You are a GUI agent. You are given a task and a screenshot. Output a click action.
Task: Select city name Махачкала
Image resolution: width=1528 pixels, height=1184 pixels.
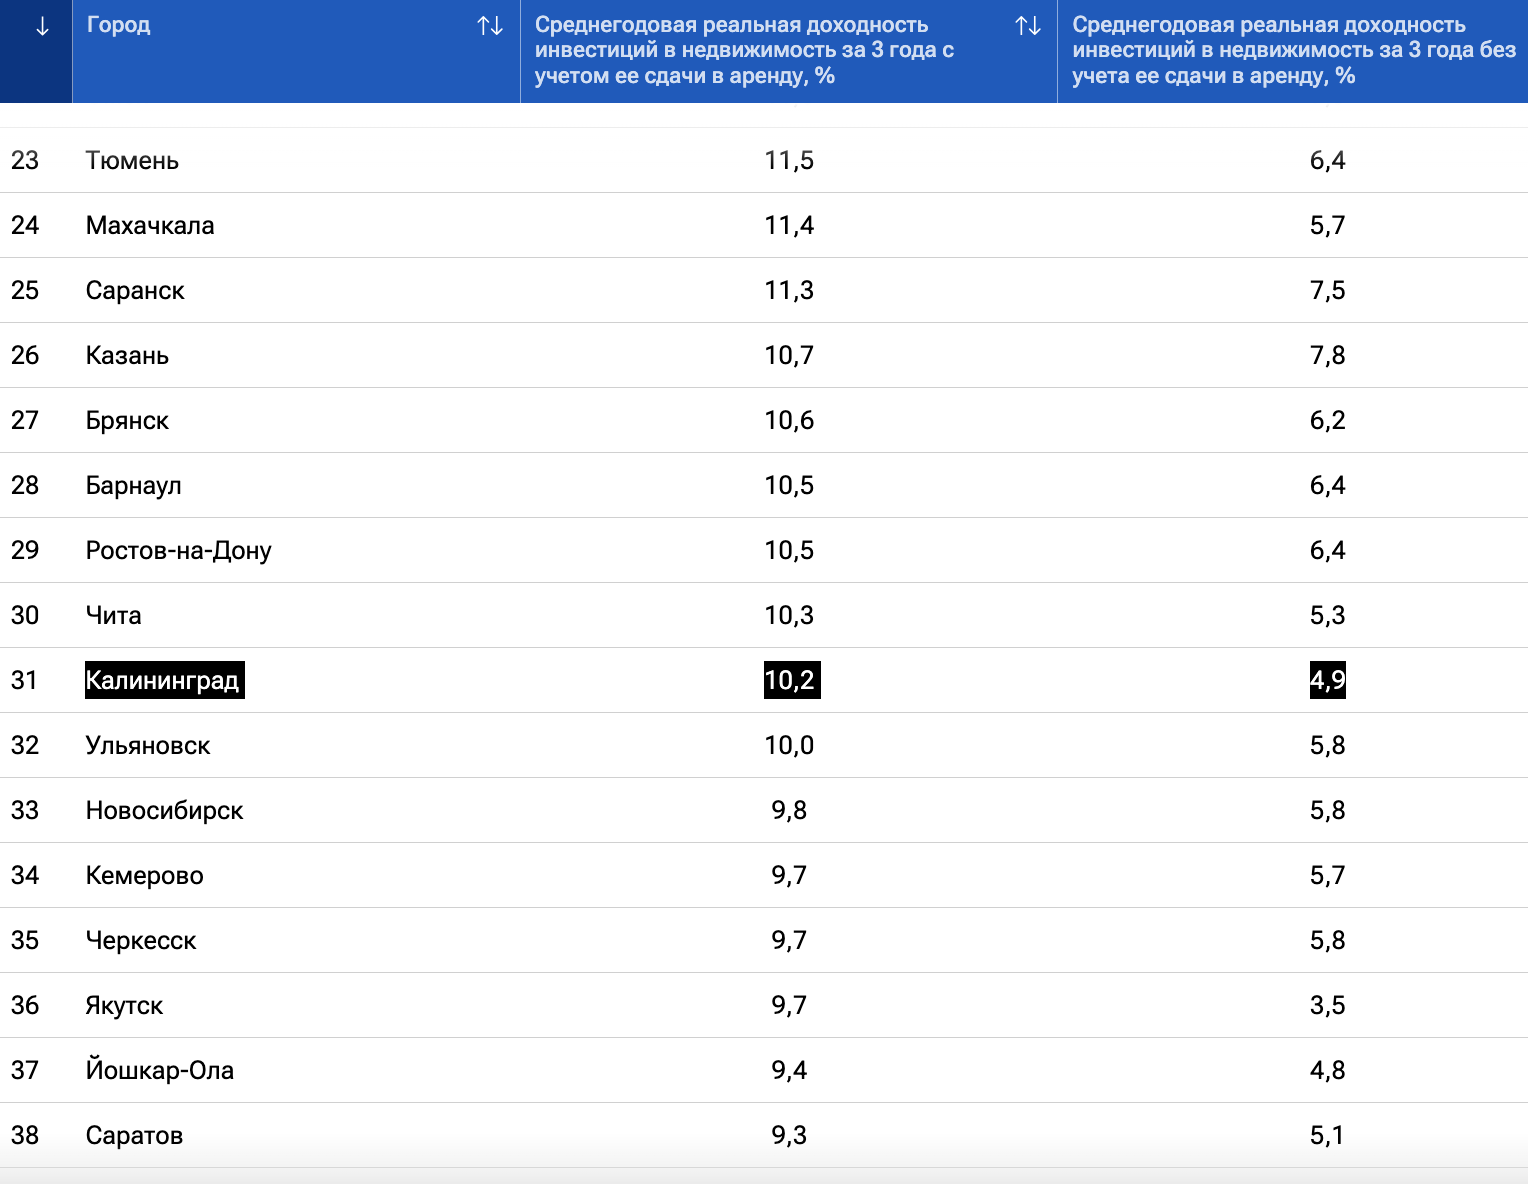(150, 226)
